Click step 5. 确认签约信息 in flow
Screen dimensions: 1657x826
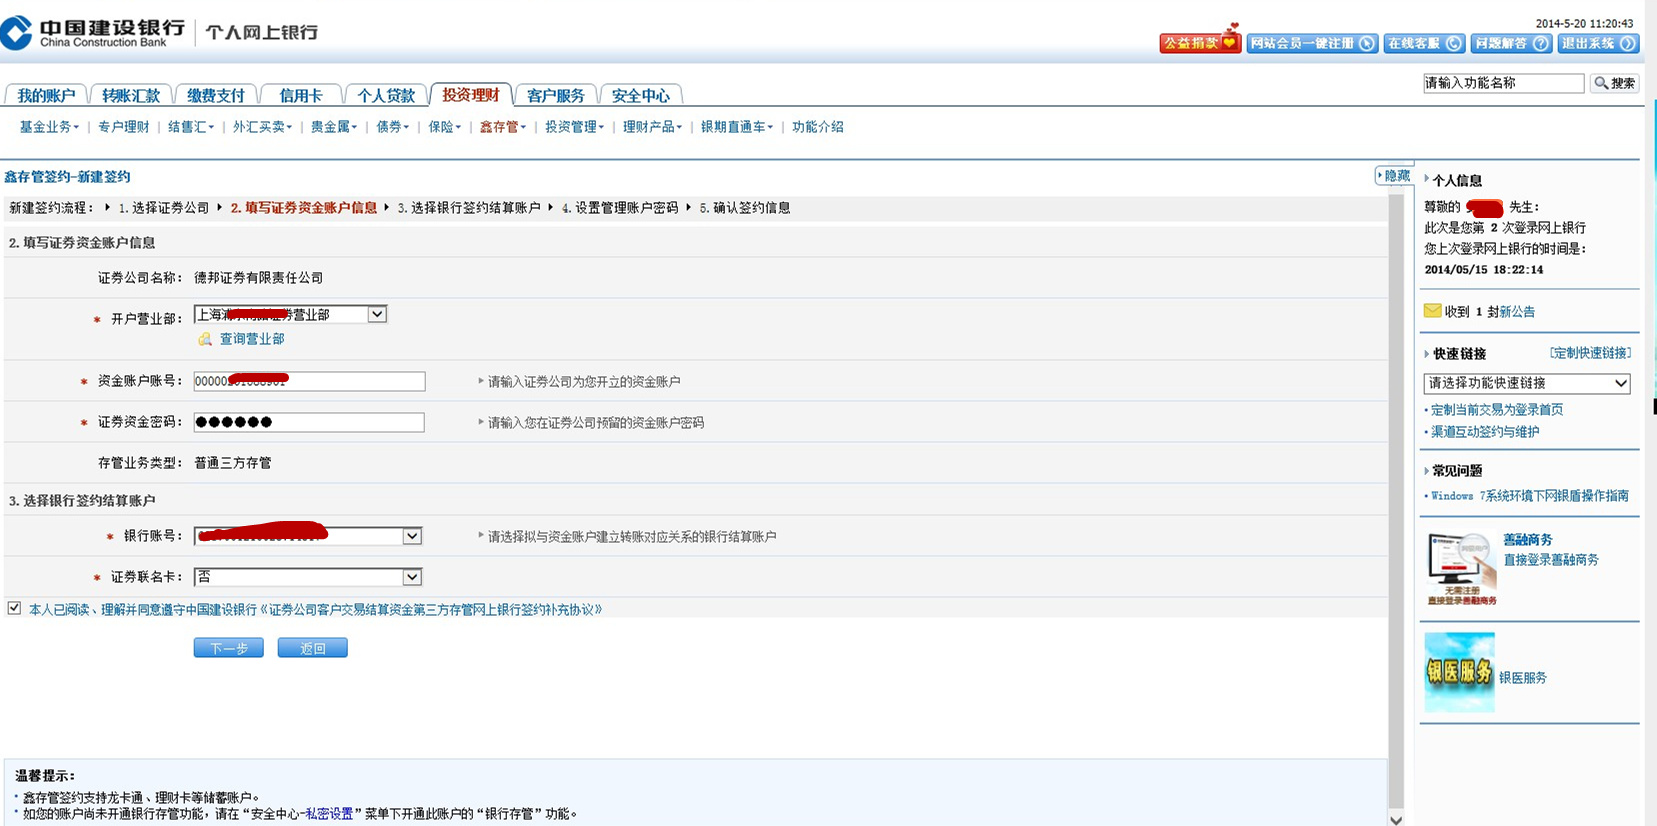point(745,208)
